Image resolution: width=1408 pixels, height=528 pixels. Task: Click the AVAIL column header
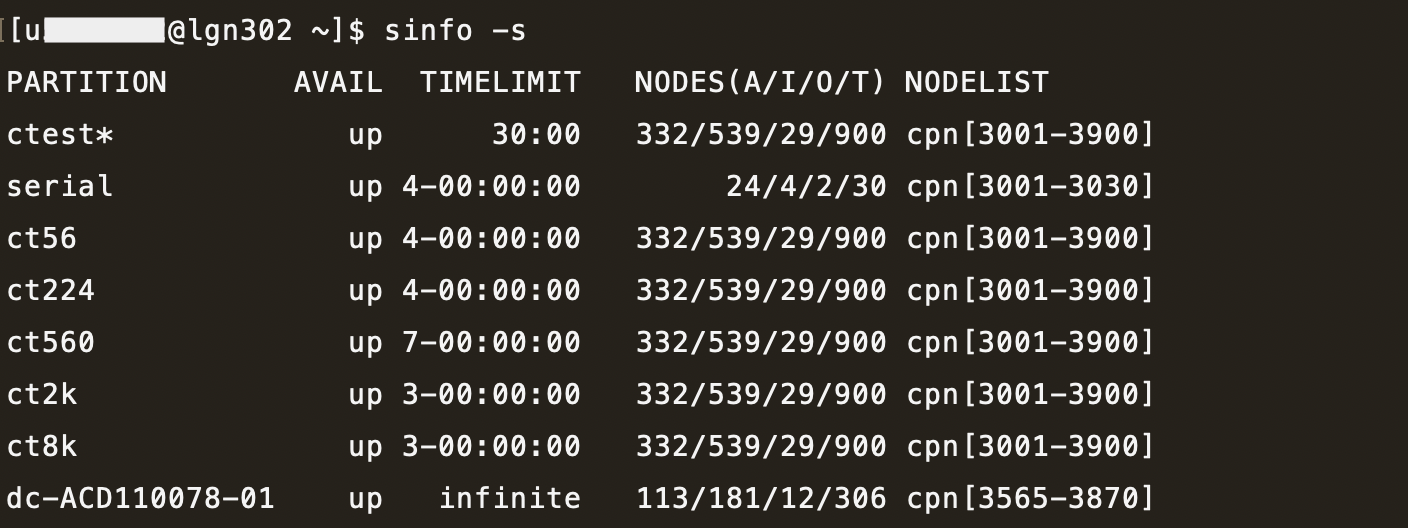338,82
